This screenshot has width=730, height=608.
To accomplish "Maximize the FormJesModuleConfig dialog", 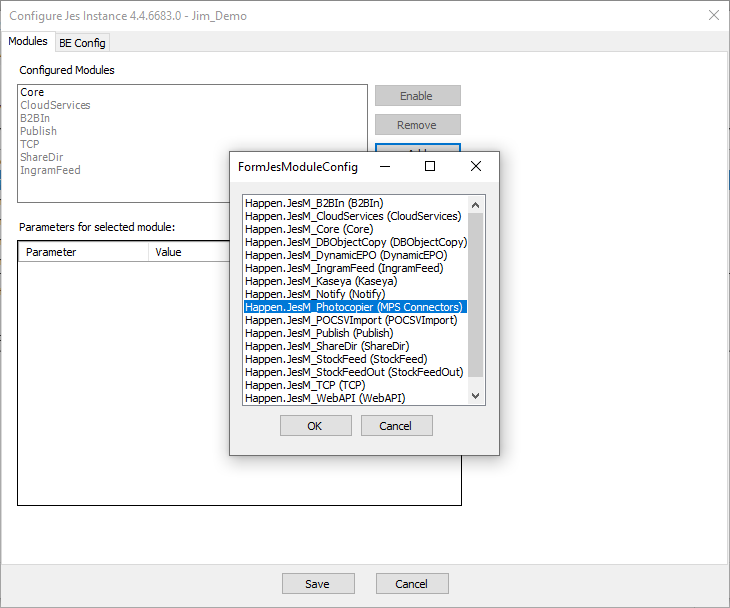I will (430, 166).
